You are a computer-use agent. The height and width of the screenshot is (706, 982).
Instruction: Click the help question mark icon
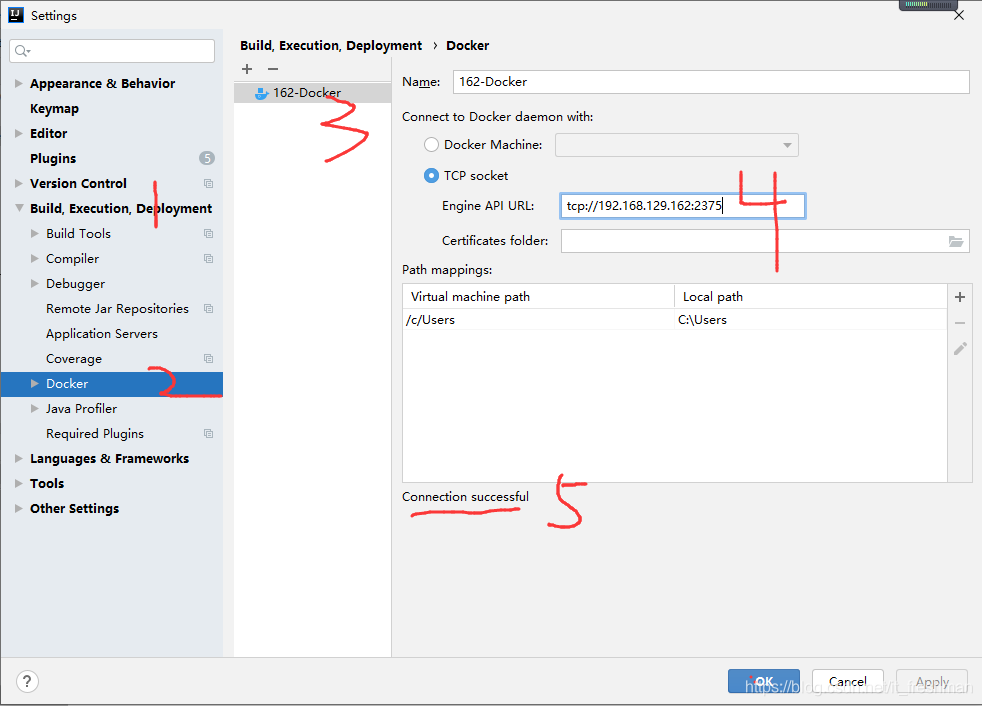pyautogui.click(x=25, y=681)
